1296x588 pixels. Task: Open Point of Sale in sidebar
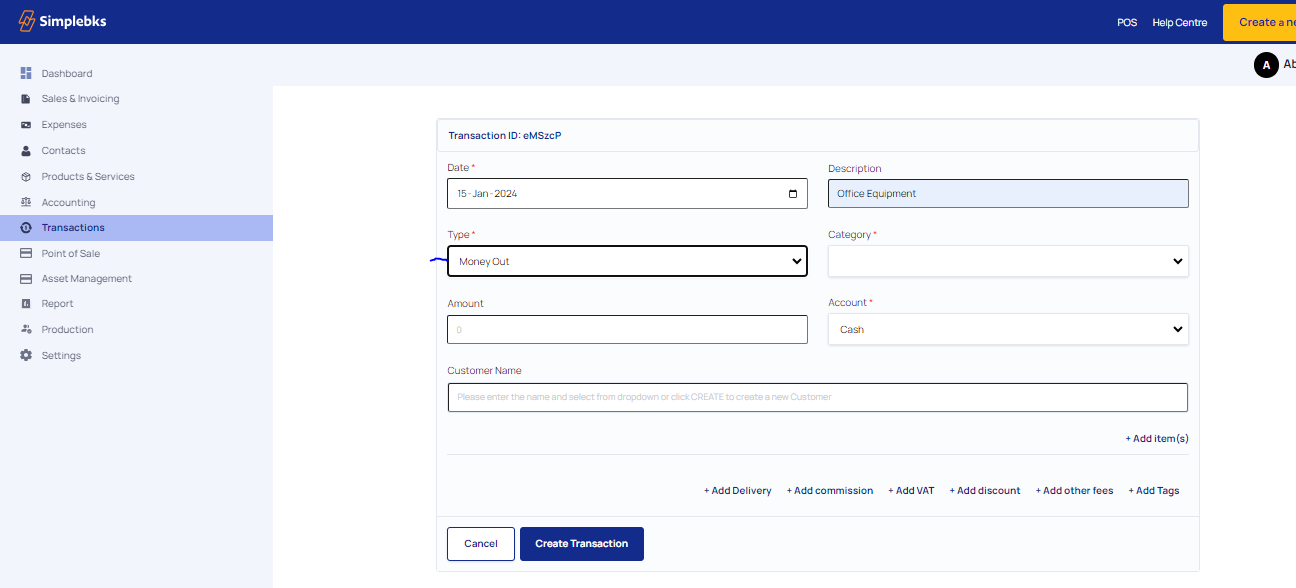tap(70, 254)
